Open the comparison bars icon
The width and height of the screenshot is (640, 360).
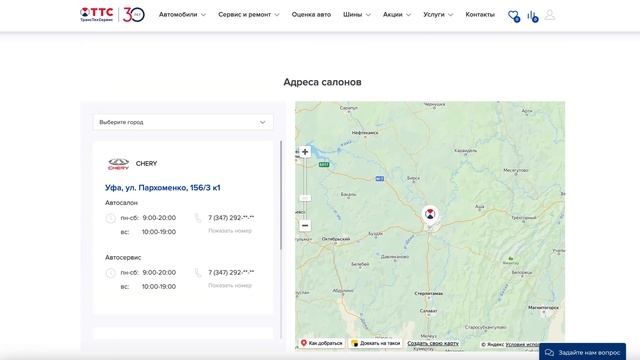[x=532, y=16]
